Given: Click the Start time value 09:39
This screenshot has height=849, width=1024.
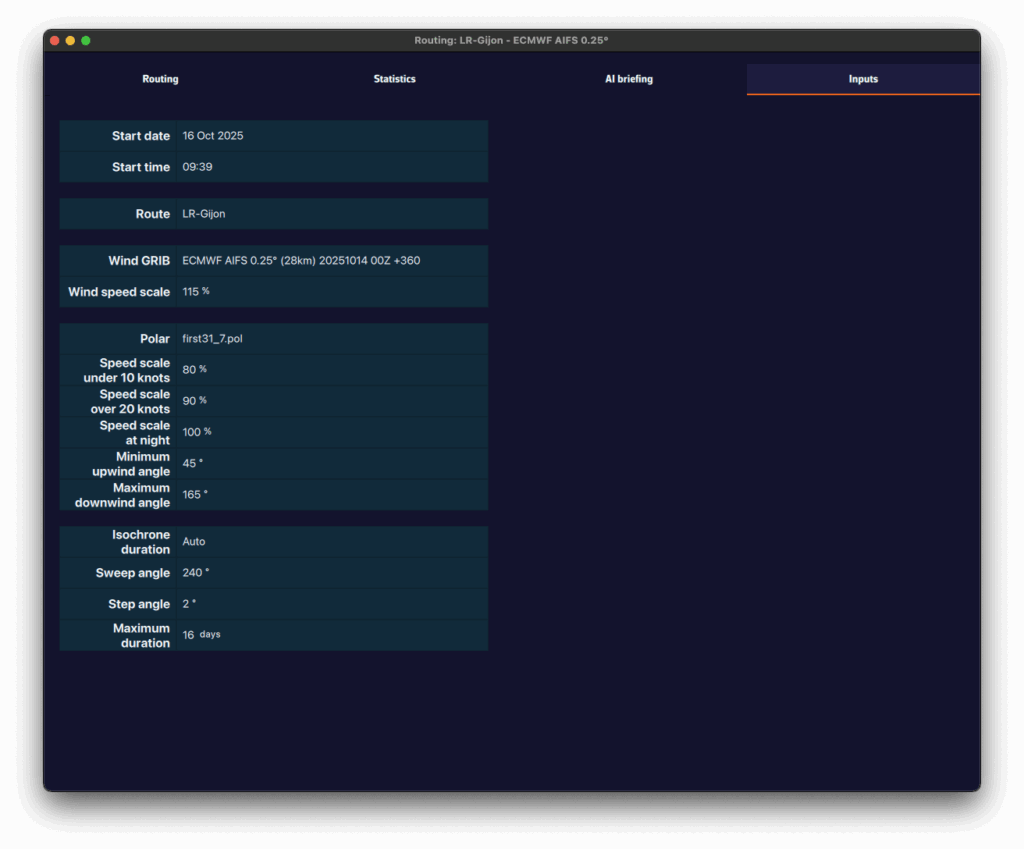Looking at the screenshot, I should pos(197,167).
